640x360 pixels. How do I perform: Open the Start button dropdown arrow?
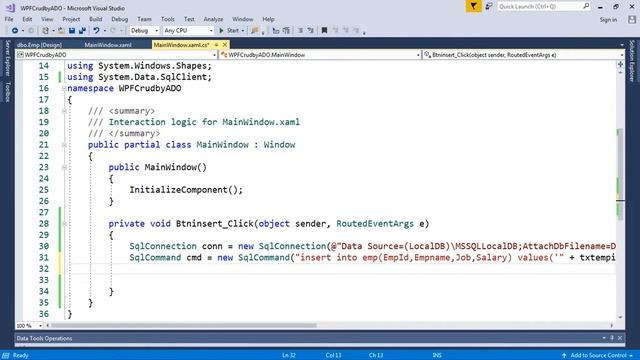(242, 31)
